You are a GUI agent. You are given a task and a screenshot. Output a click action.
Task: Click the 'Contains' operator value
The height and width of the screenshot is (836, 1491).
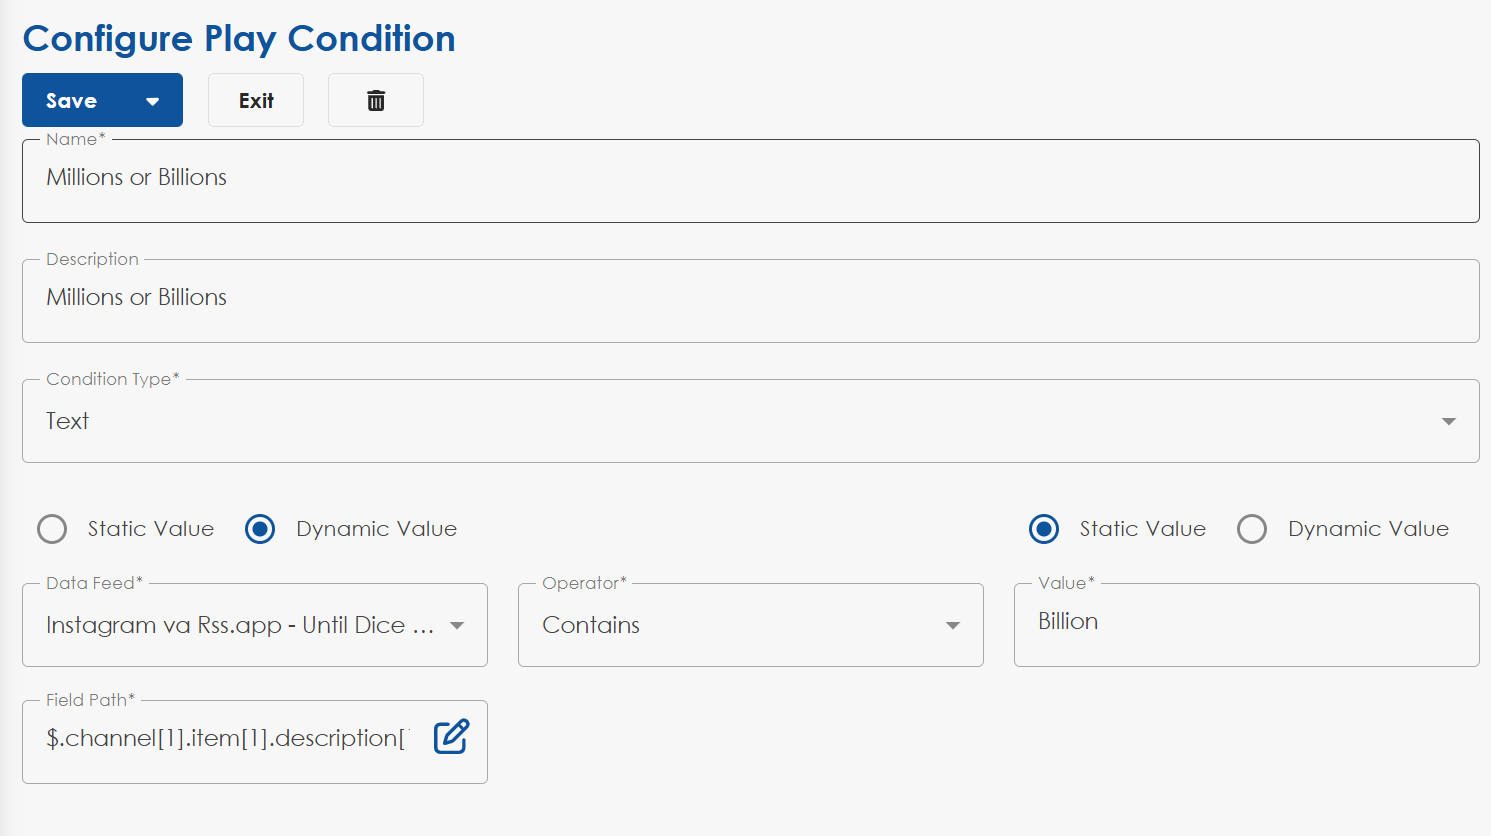click(x=591, y=625)
